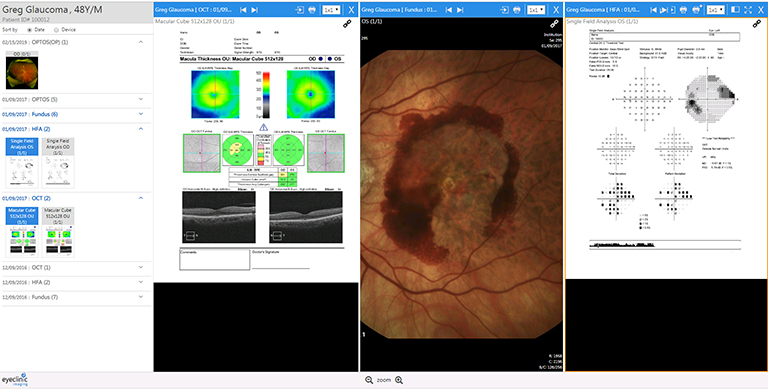
Task: Go to next image in OCT viewer
Action: 254,10
